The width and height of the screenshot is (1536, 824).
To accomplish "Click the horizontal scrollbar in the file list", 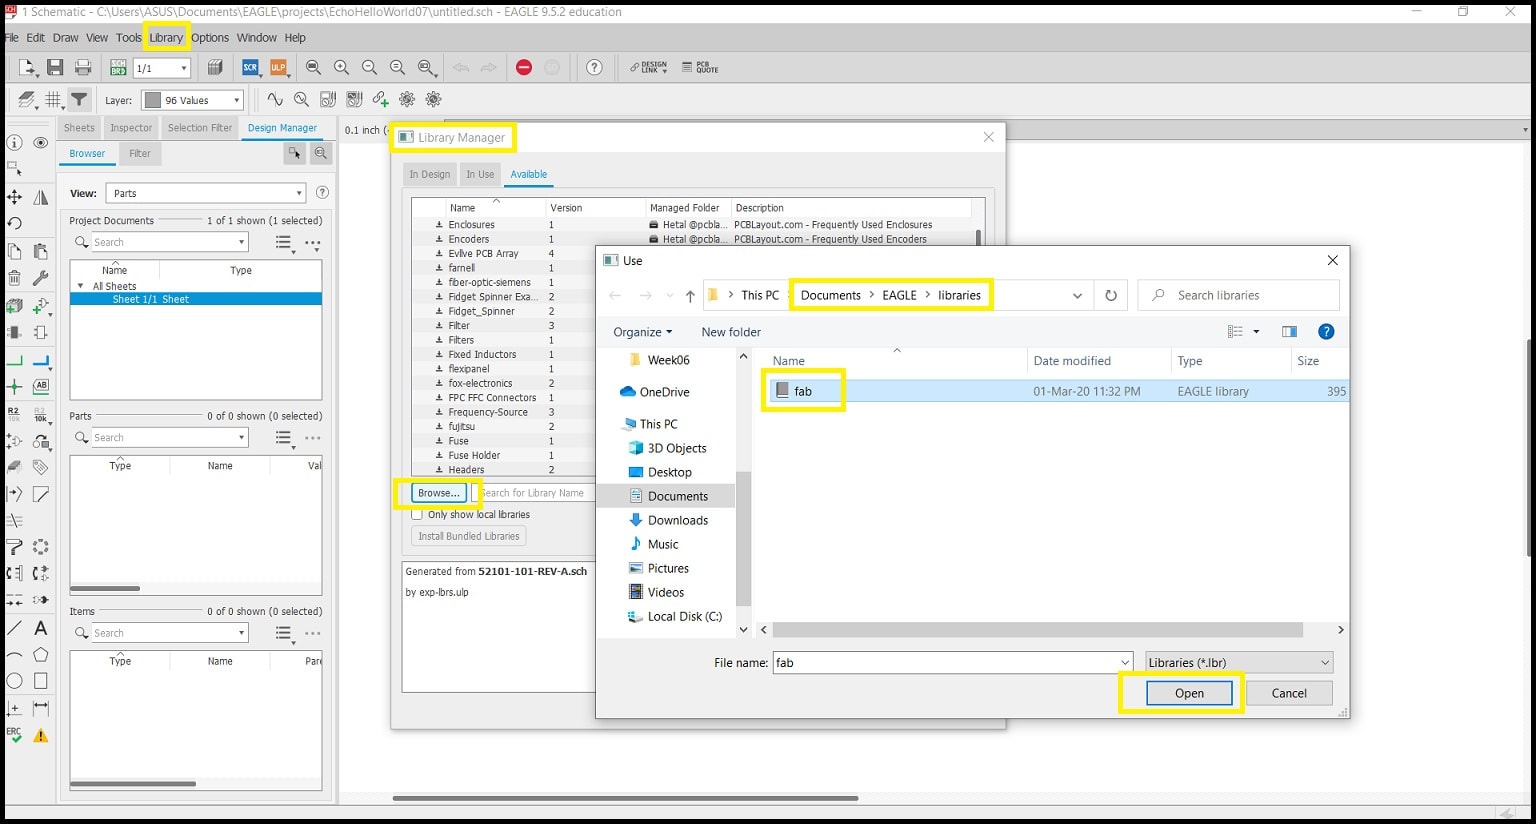I will 1037,630.
